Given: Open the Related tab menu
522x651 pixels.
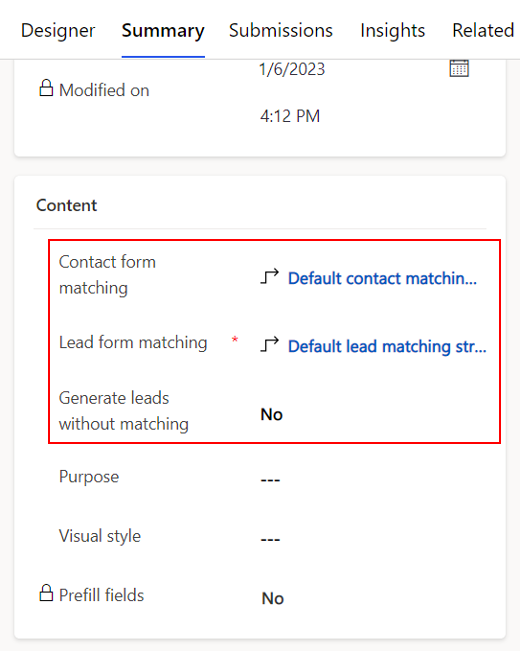Looking at the screenshot, I should click(483, 31).
